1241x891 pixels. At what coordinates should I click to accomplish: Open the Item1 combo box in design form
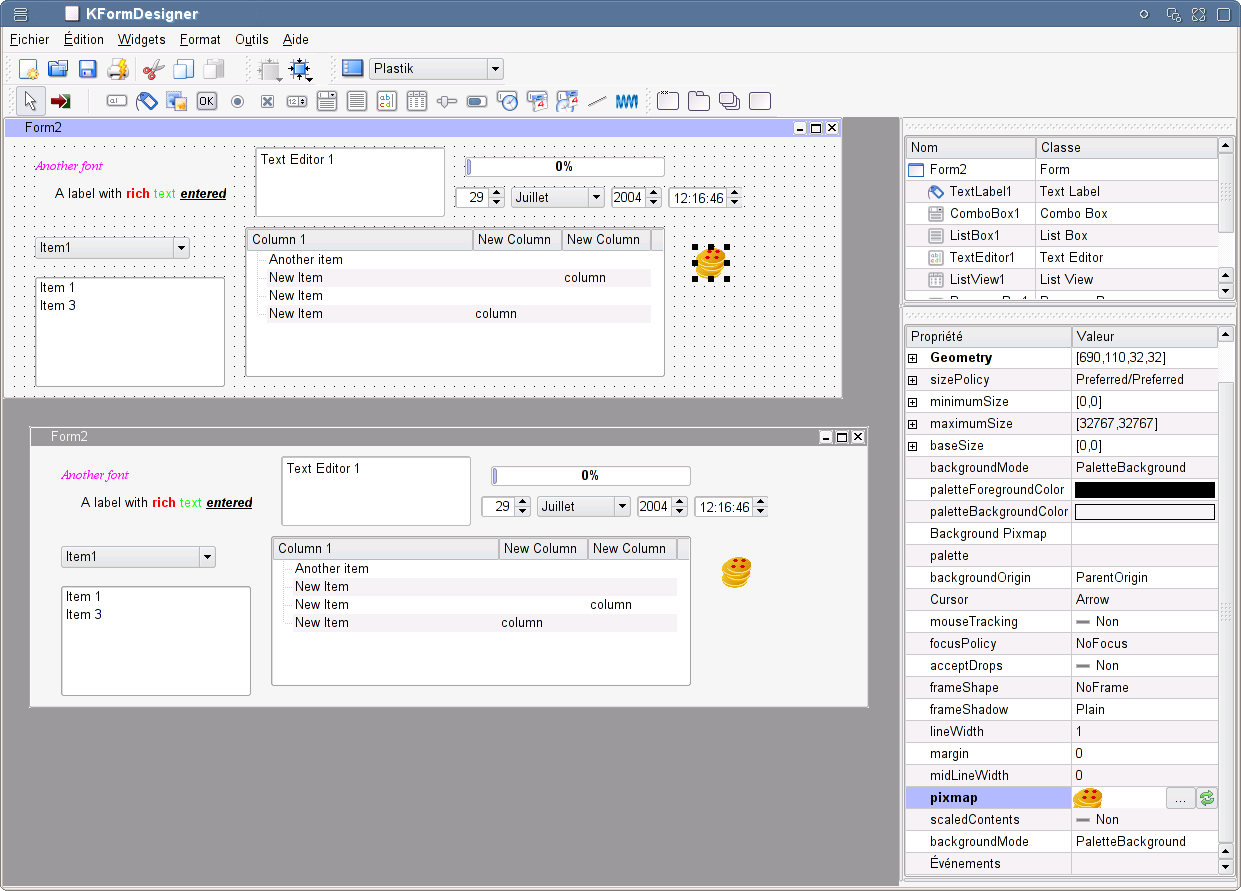click(x=112, y=247)
